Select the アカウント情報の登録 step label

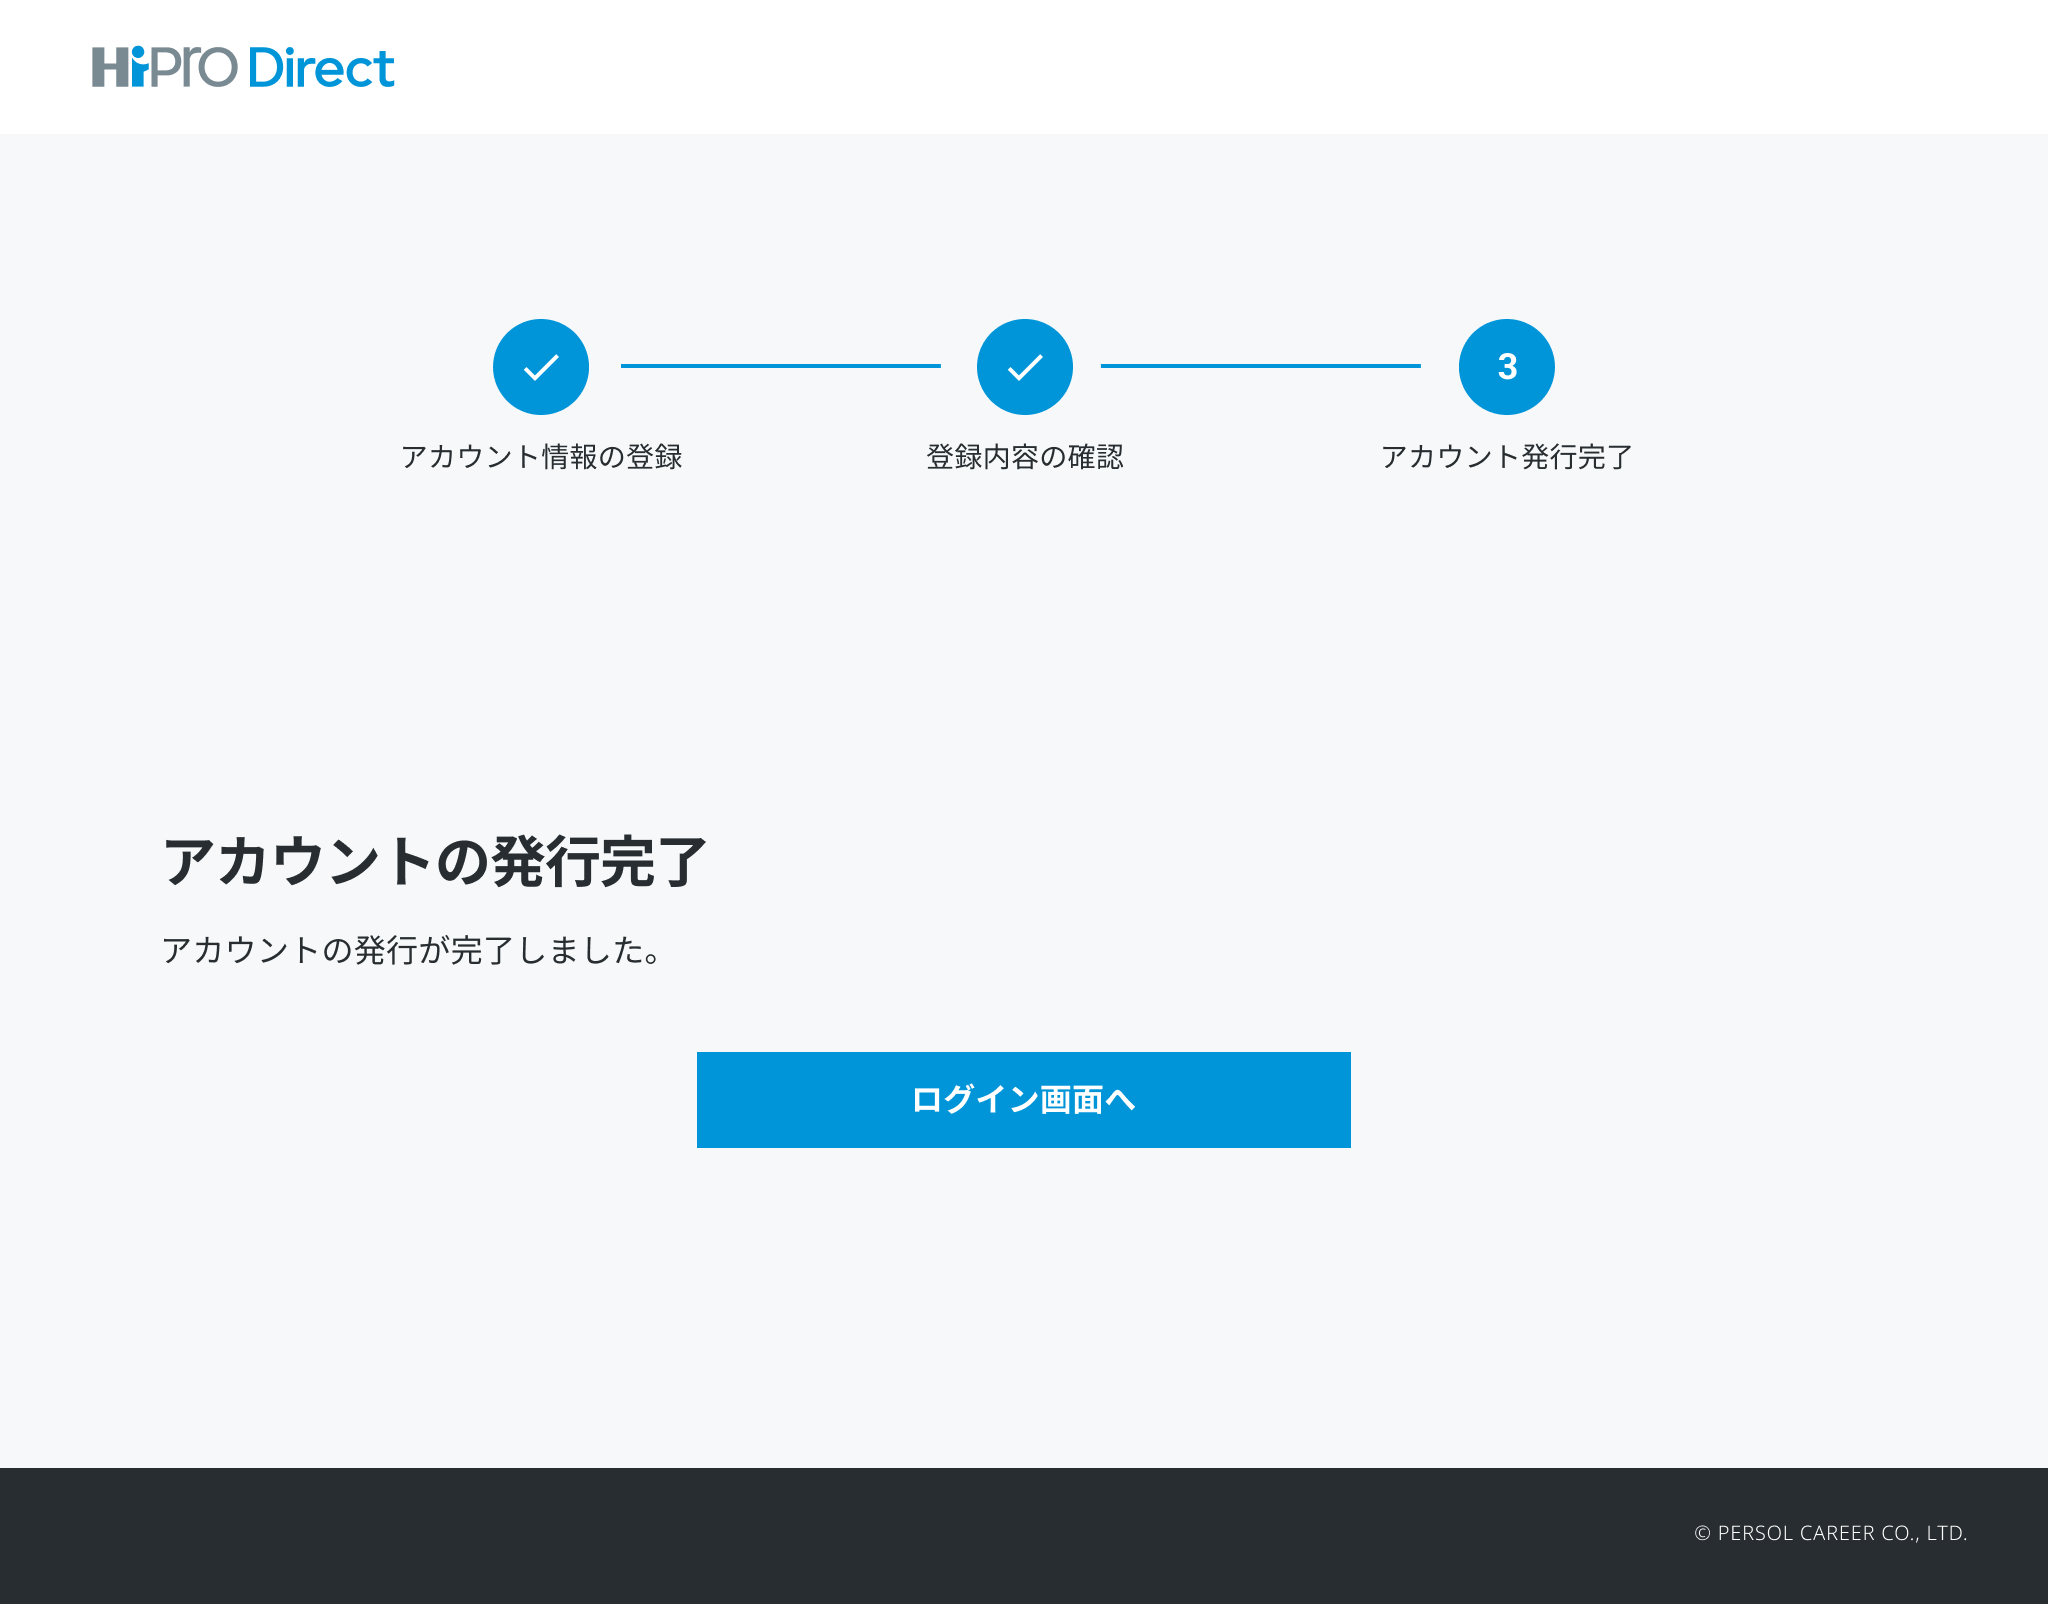coord(541,457)
